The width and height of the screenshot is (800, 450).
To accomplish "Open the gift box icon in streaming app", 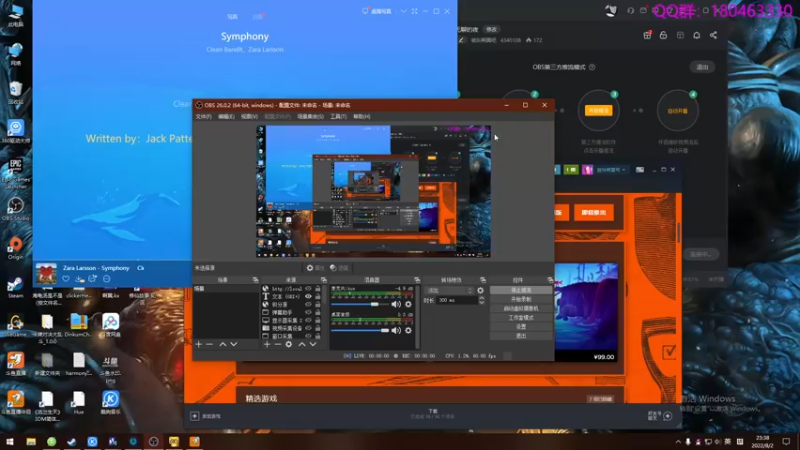I will click(647, 35).
